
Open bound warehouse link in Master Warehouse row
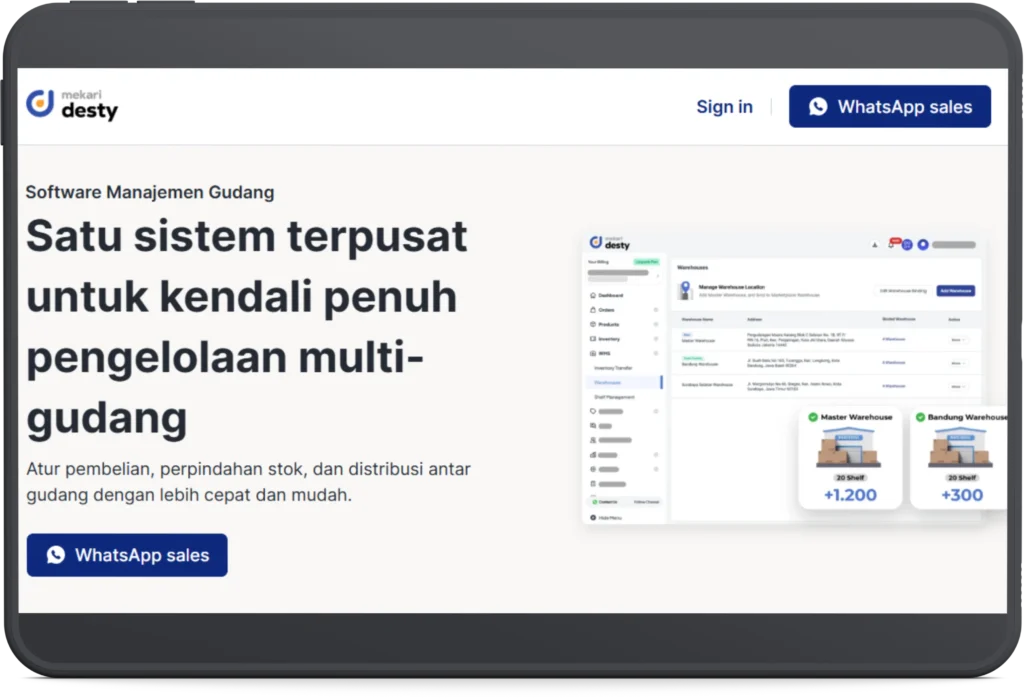click(893, 339)
